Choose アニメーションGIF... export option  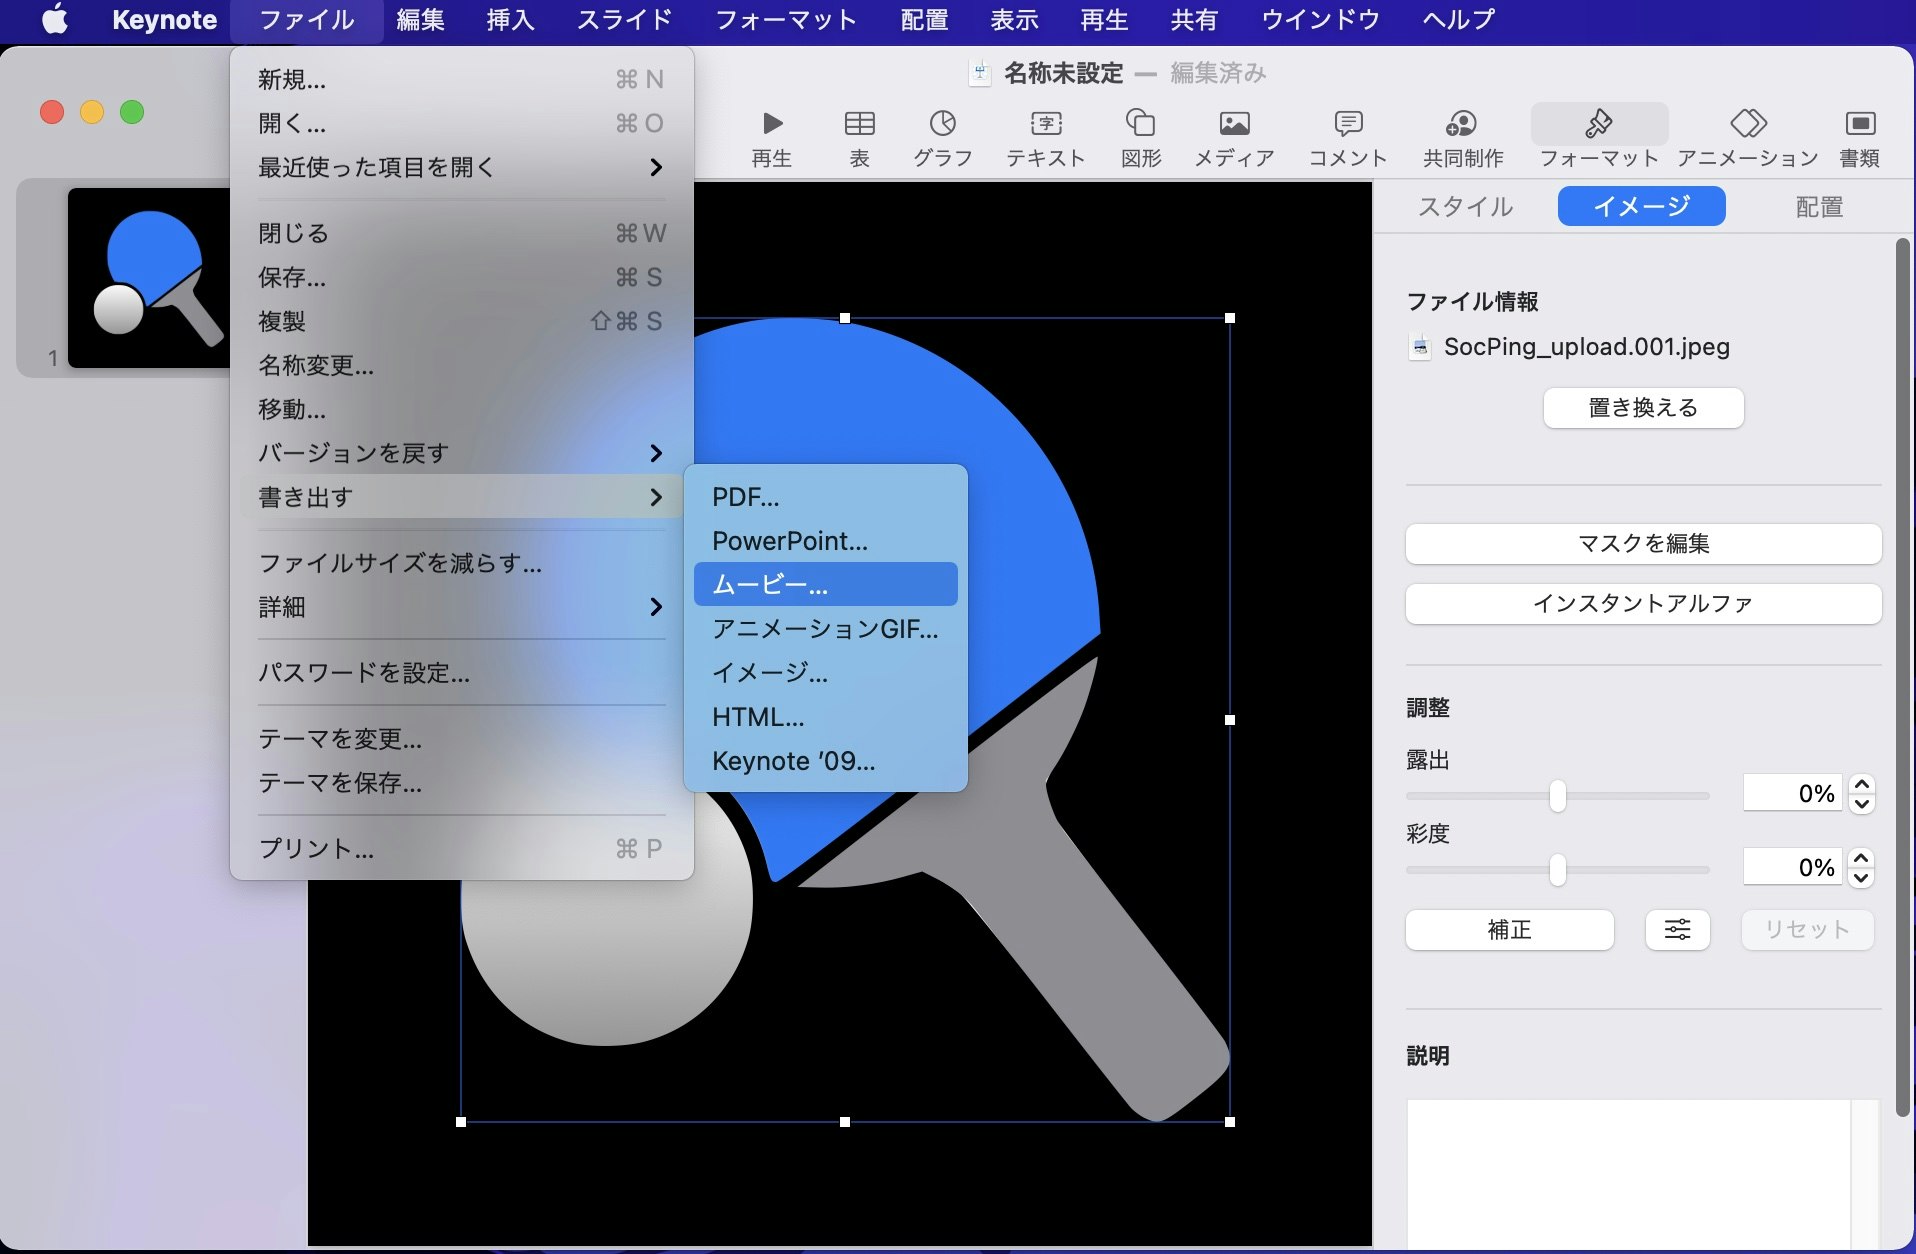[x=825, y=629]
